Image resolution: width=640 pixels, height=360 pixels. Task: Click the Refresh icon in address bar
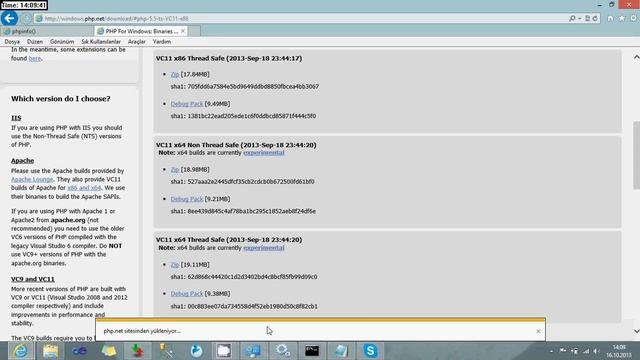coord(595,18)
